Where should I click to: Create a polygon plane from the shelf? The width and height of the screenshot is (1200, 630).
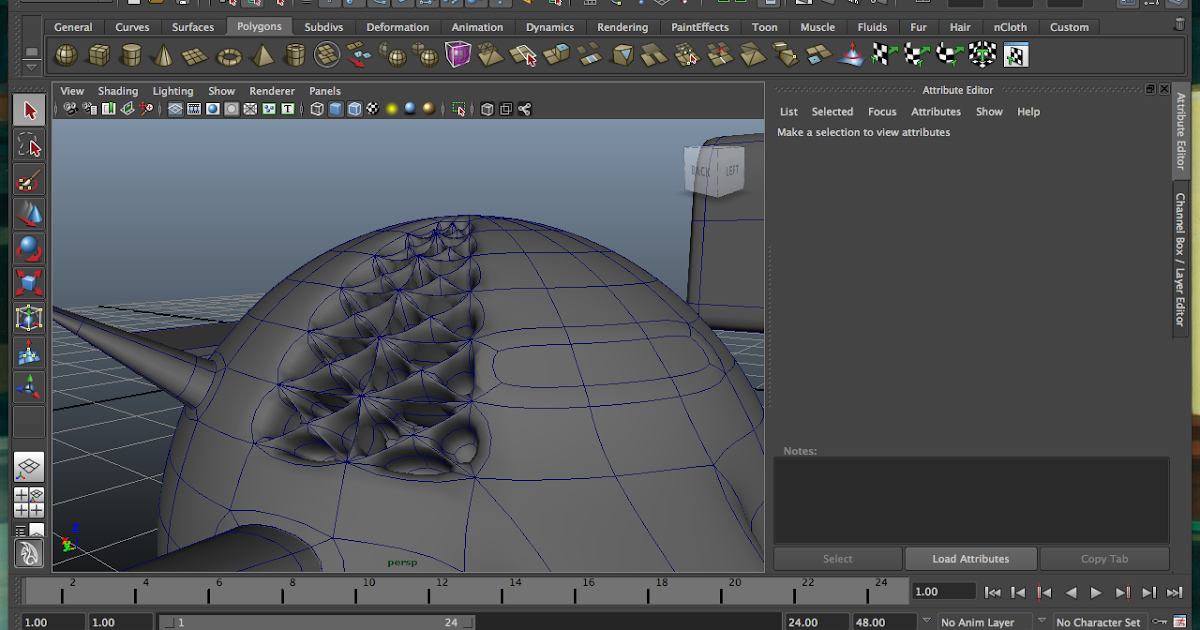(196, 55)
